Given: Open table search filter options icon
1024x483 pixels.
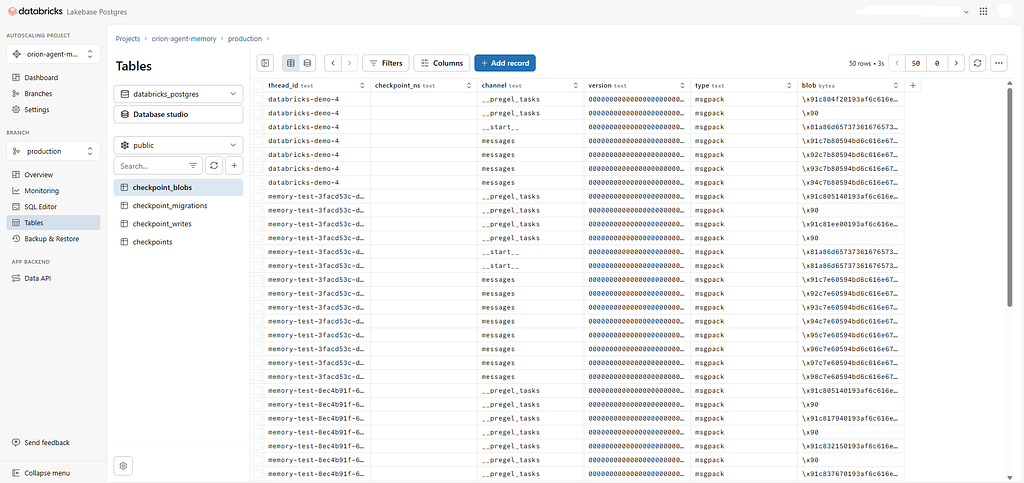Looking at the screenshot, I should [193, 166].
